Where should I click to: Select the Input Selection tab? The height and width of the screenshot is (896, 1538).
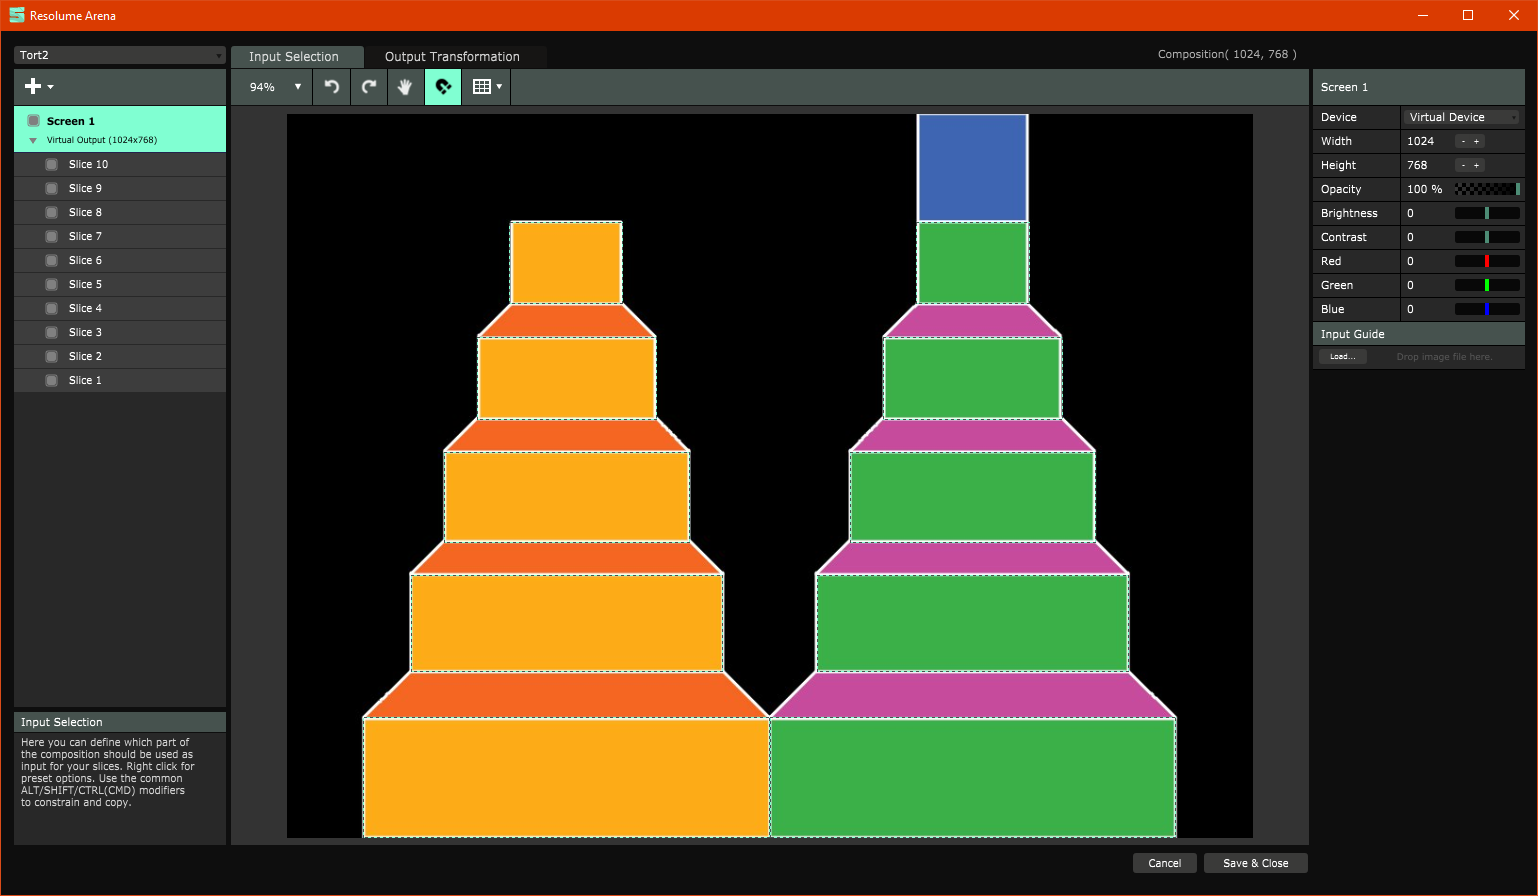pos(294,57)
